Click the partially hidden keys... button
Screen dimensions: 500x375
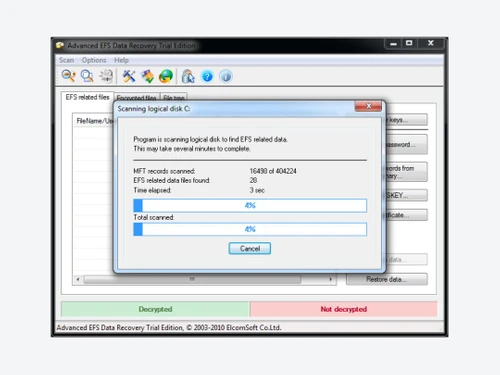[407, 120]
